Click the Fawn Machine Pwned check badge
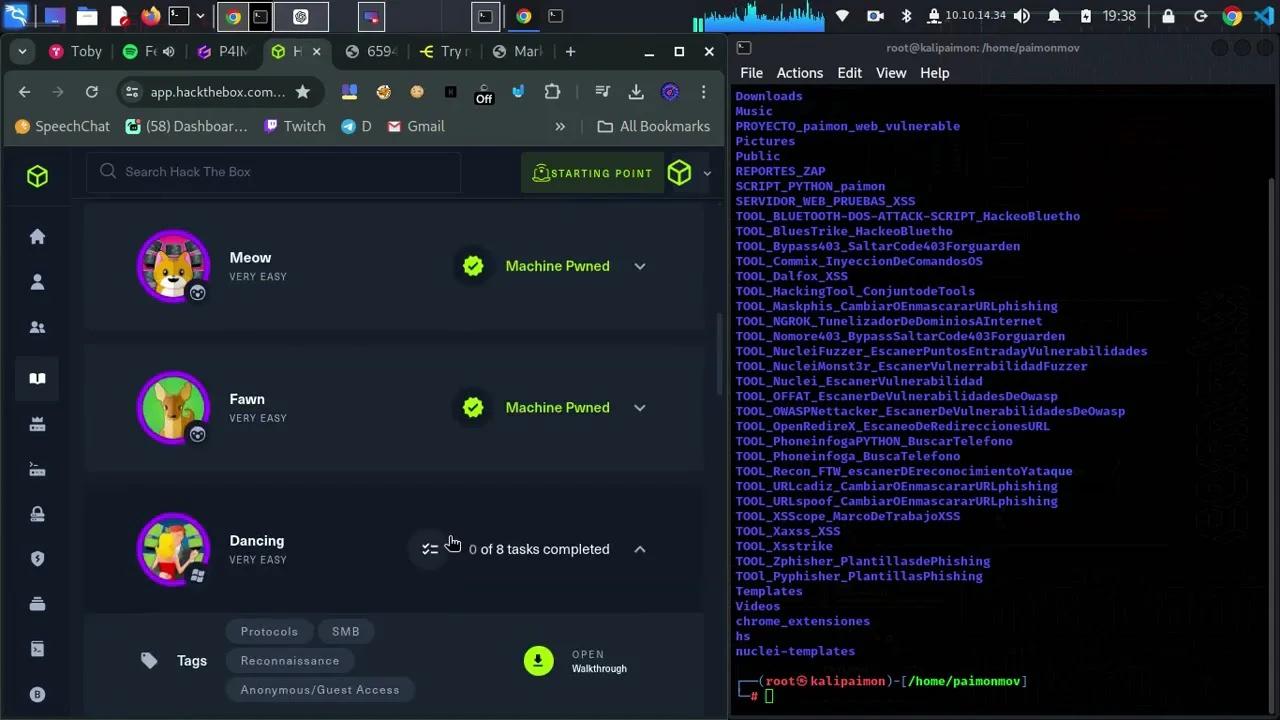1280x720 pixels. 473,408
